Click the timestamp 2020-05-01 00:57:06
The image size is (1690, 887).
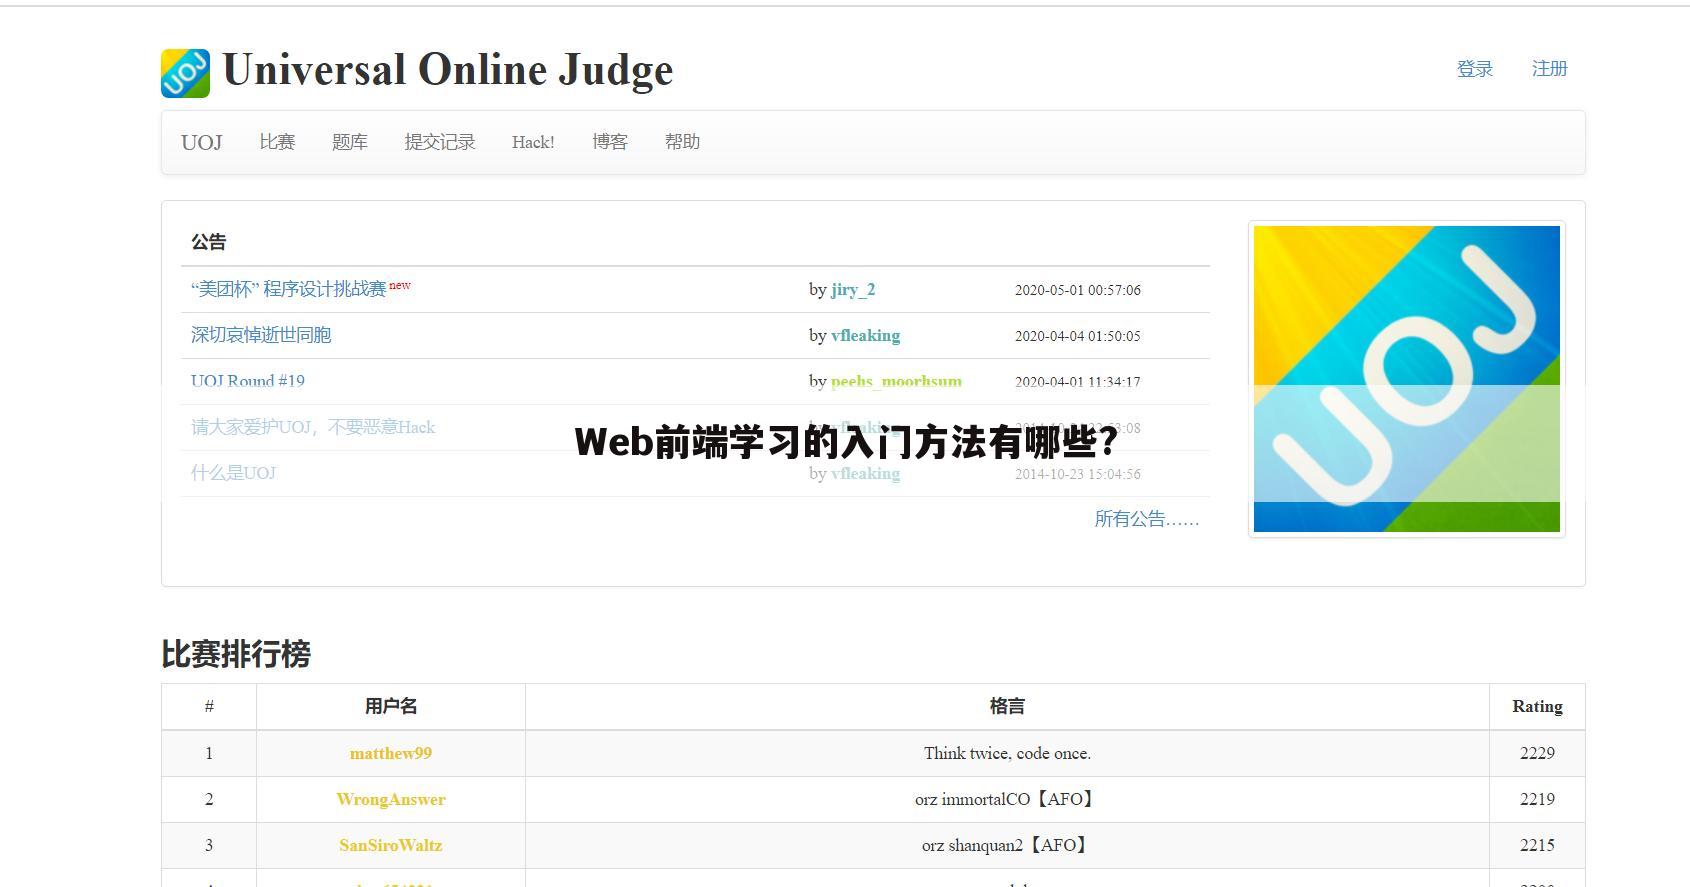pyautogui.click(x=1078, y=290)
